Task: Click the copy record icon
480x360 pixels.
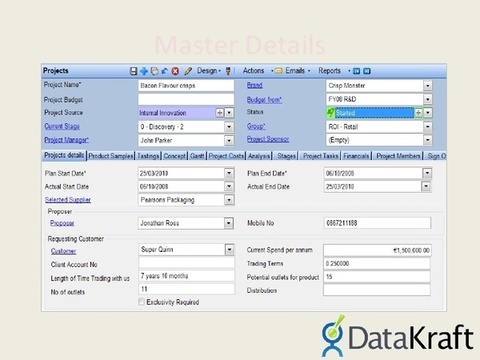Action: tap(154, 71)
